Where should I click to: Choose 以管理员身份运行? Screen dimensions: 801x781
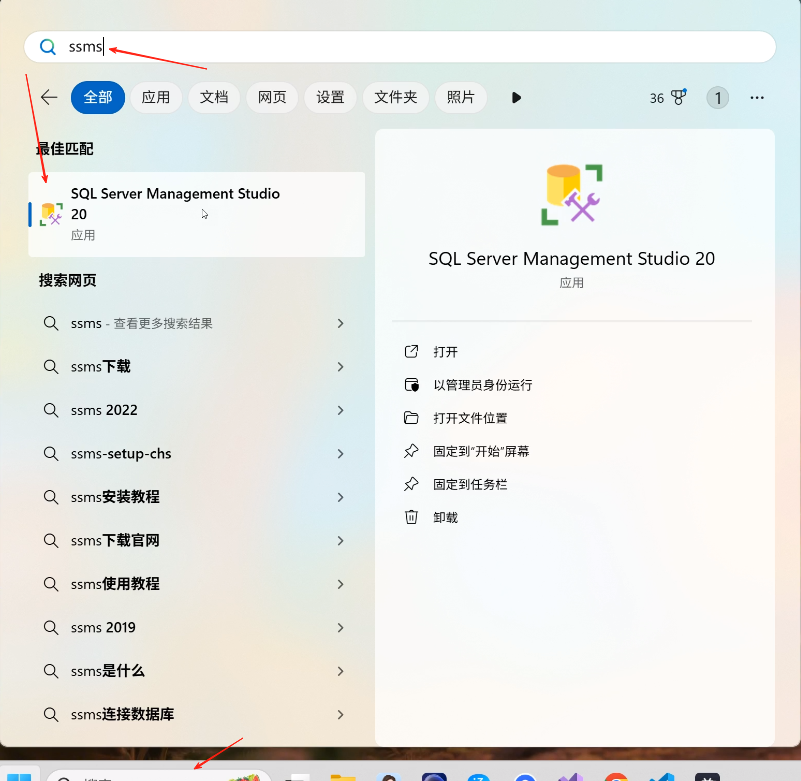(x=483, y=385)
